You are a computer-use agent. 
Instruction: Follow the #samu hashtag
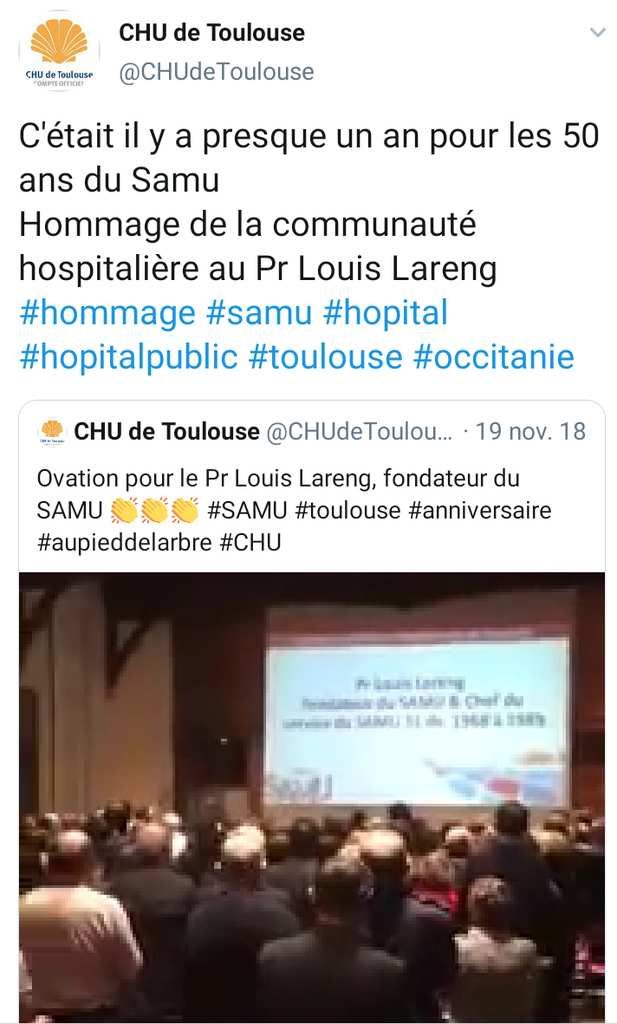259,312
